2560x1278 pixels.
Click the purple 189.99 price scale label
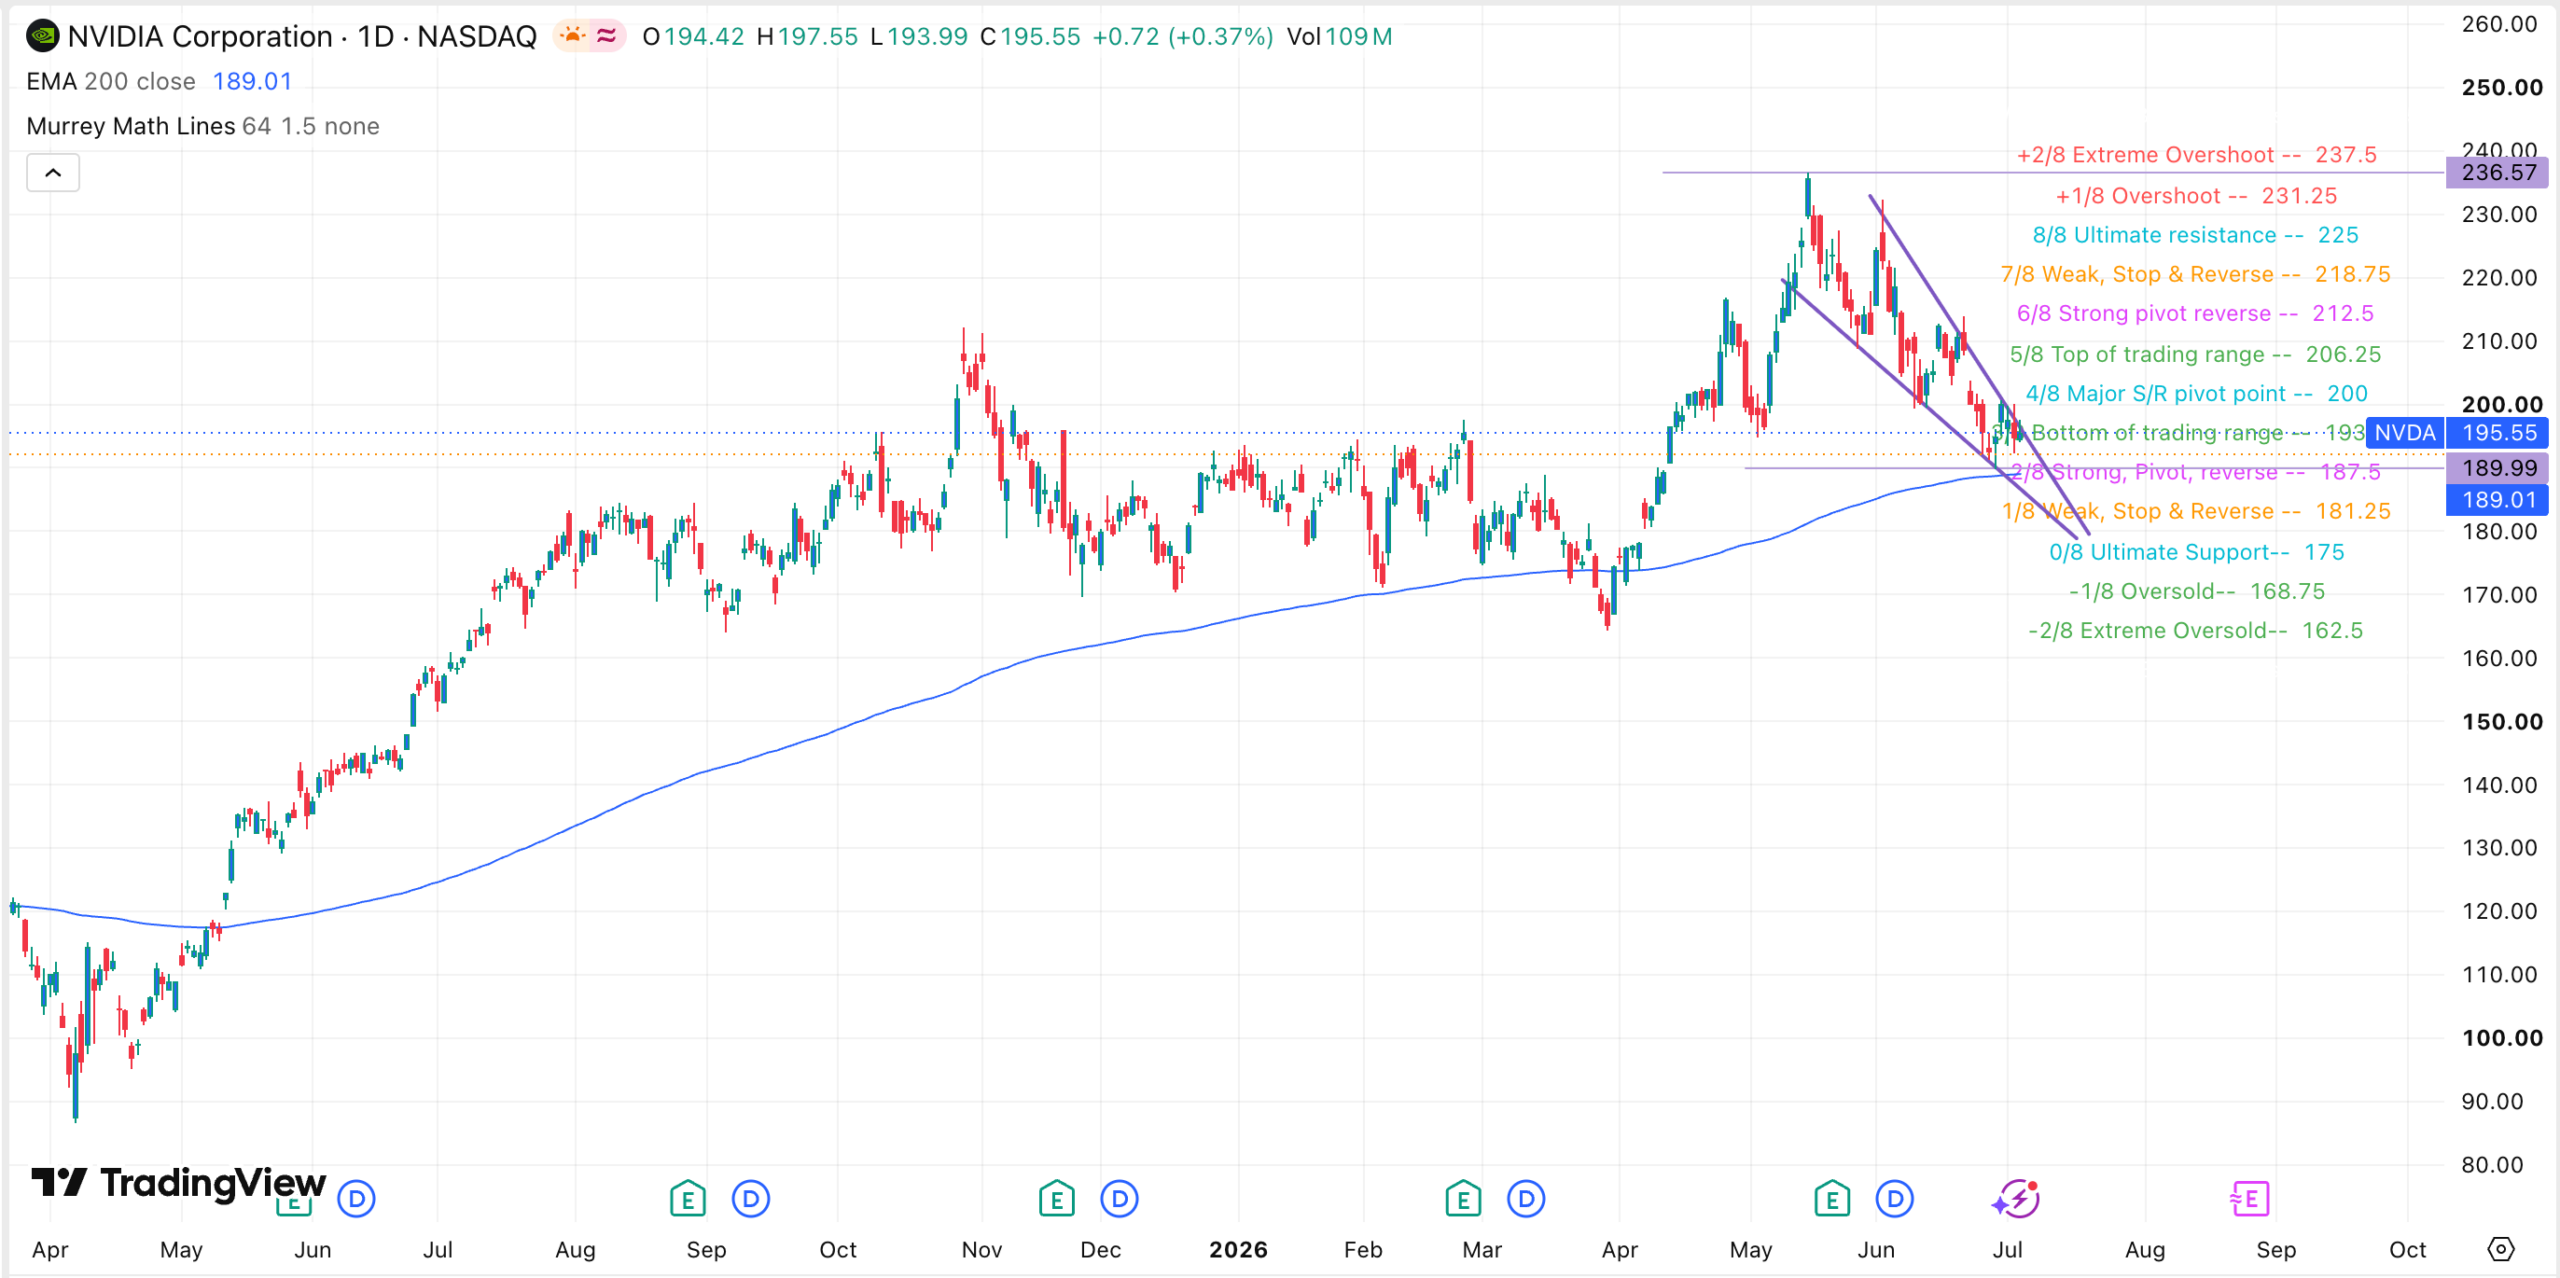click(2497, 467)
